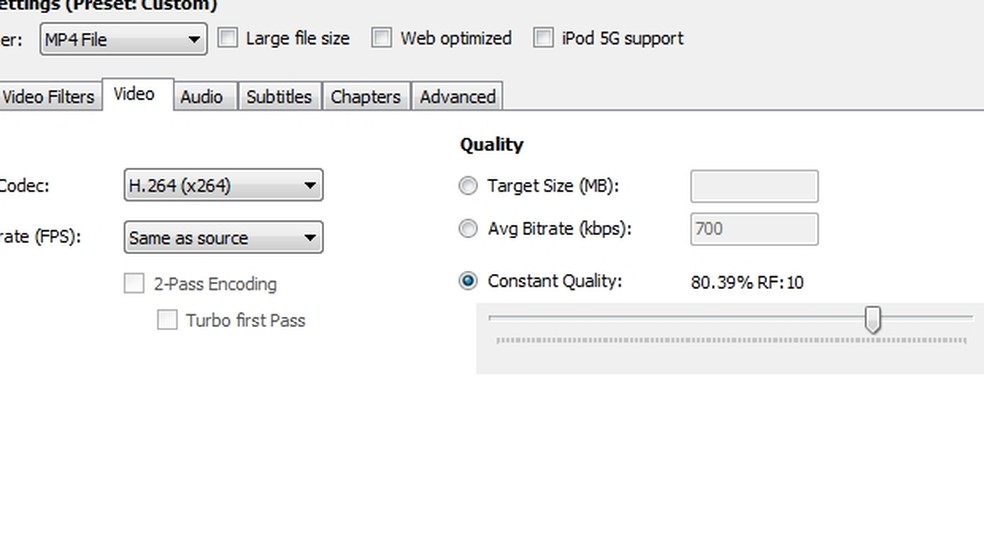
Task: Choose the Avg Bitrate (kbps) radio option
Action: pos(468,229)
